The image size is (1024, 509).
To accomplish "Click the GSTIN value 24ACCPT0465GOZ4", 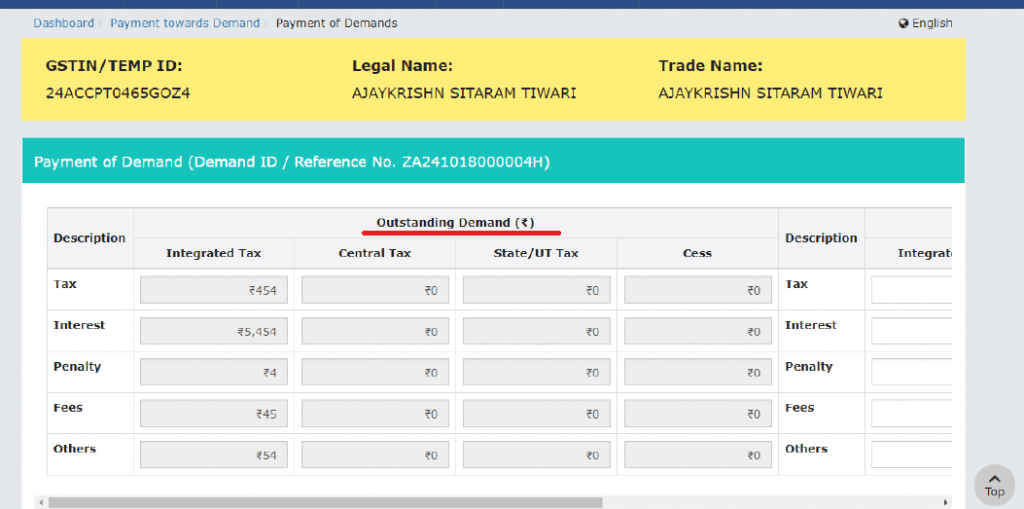I will (x=118, y=93).
